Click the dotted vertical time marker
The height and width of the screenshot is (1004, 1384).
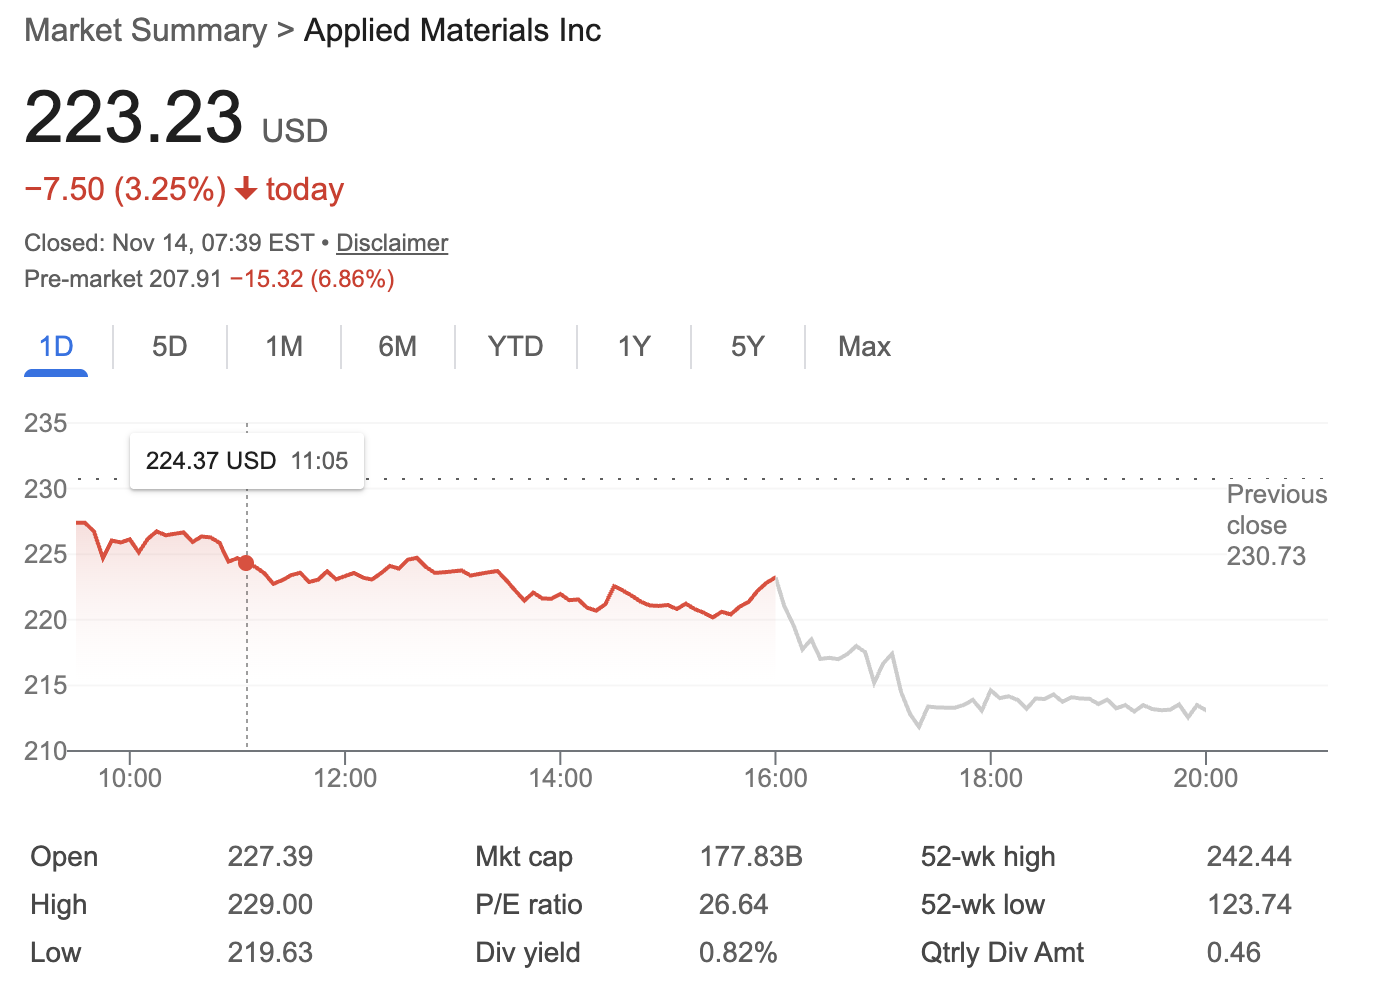(x=246, y=650)
